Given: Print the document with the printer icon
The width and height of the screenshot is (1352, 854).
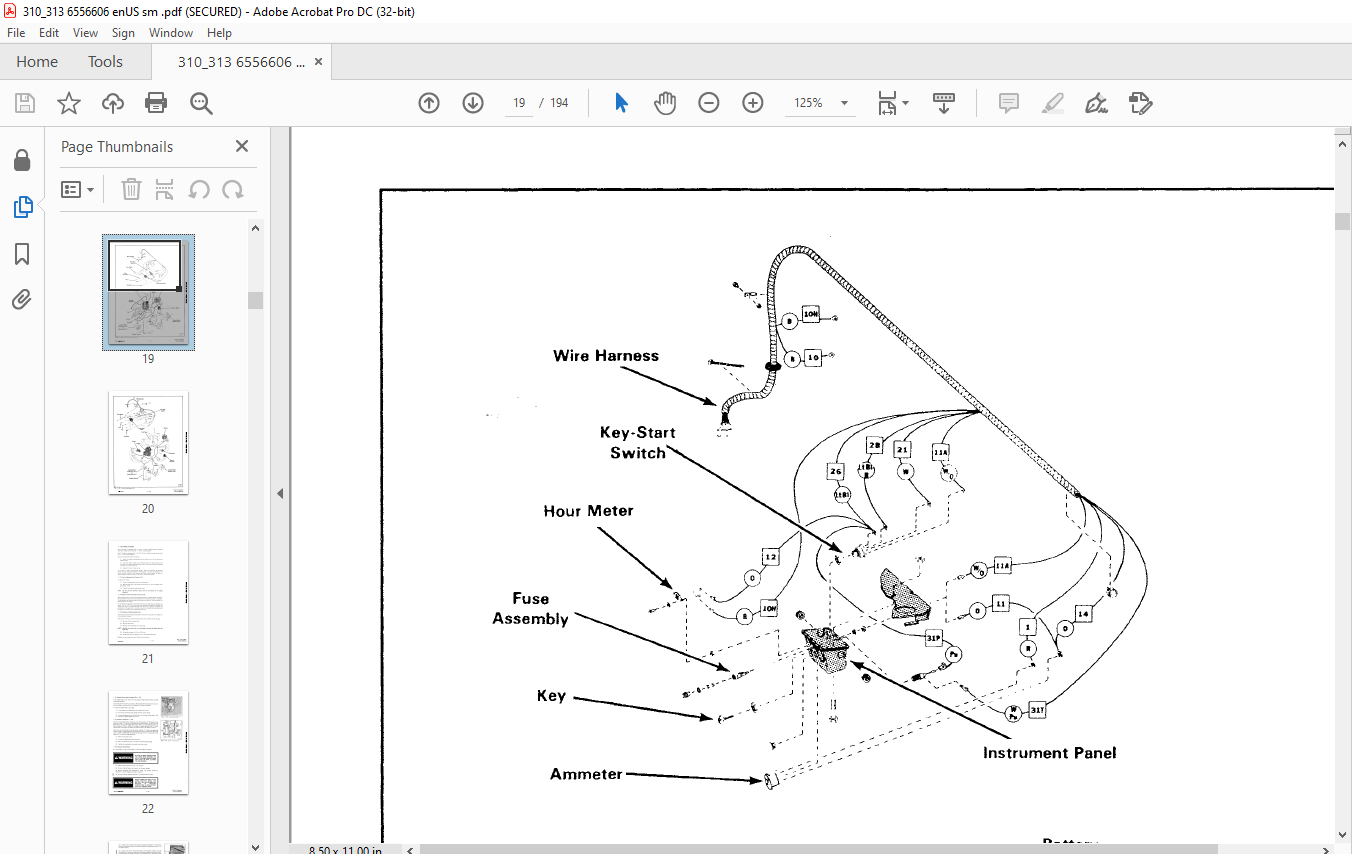Looking at the screenshot, I should [x=156, y=103].
